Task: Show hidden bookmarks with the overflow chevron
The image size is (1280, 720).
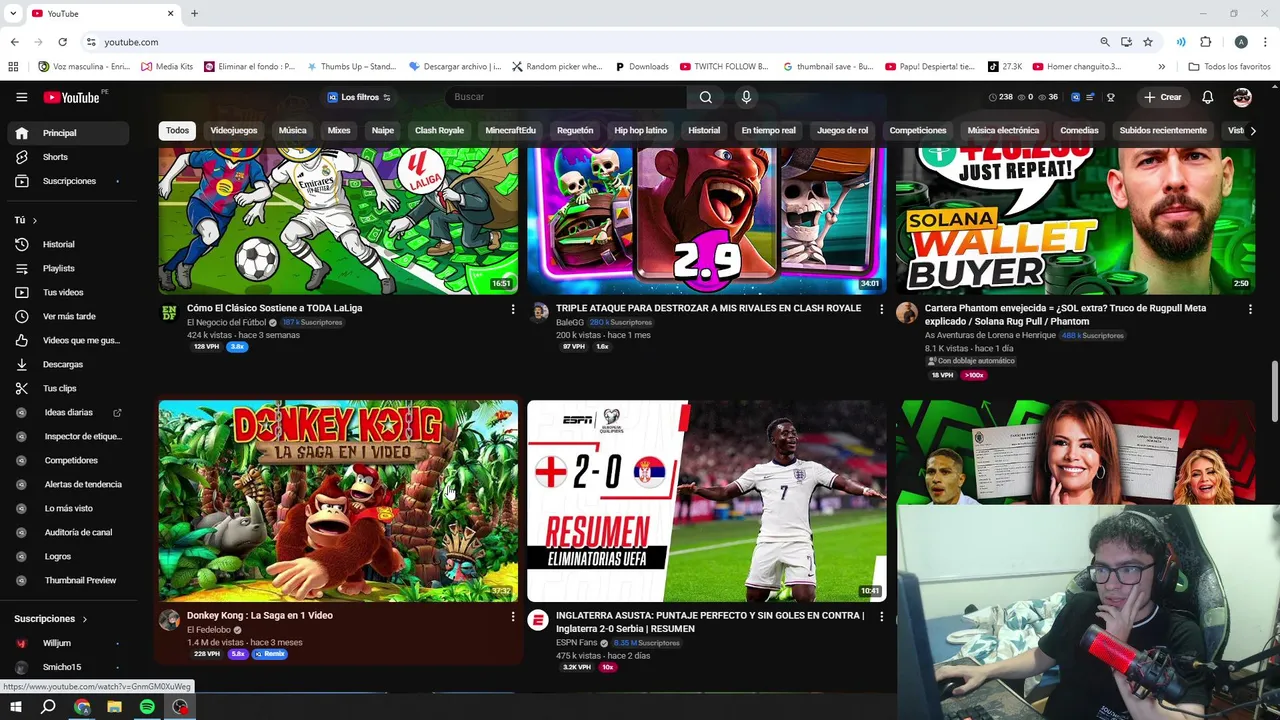Action: coord(1161,67)
